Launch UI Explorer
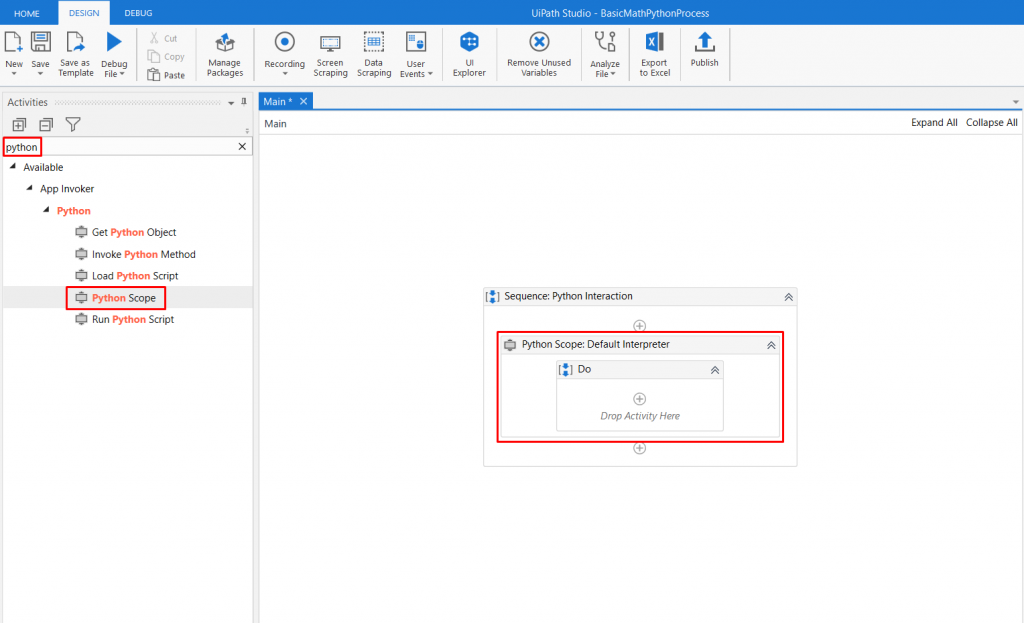This screenshot has width=1024, height=623. coord(468,54)
